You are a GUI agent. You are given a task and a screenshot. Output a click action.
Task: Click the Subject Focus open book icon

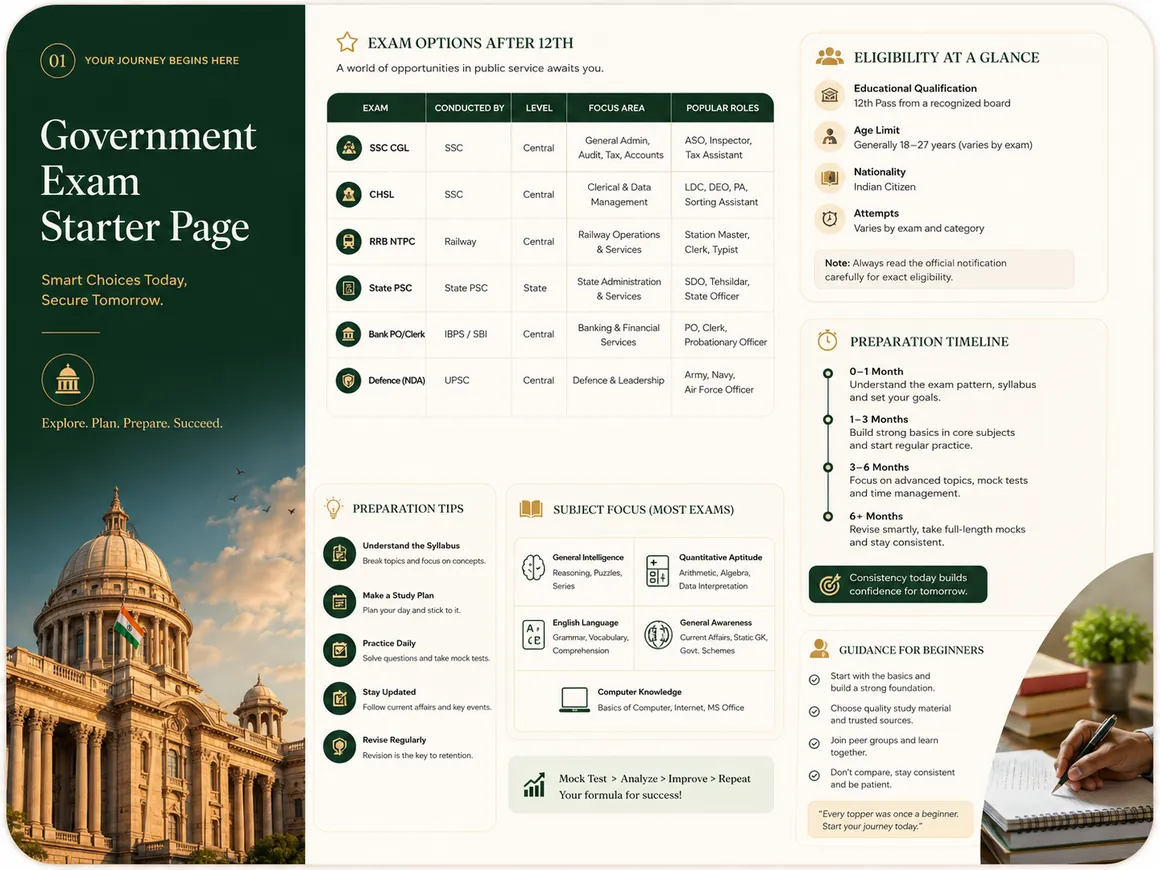coord(531,509)
